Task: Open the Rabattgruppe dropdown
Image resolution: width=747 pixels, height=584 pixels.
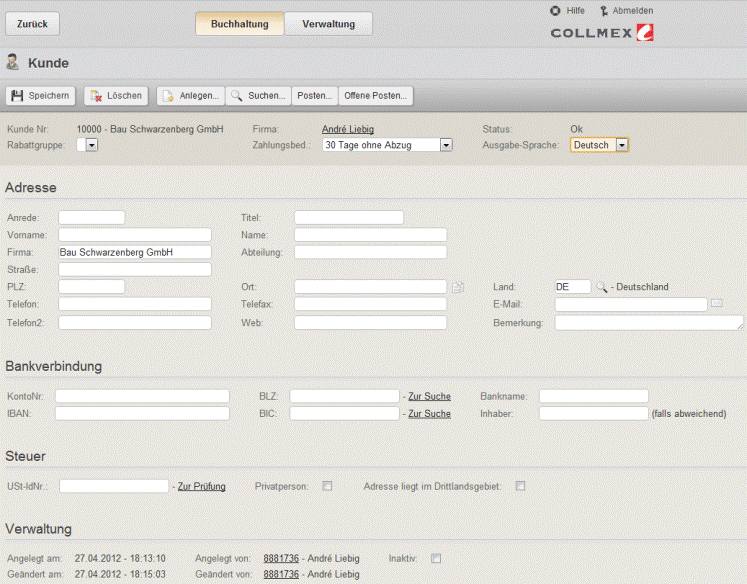Action: click(x=87, y=145)
